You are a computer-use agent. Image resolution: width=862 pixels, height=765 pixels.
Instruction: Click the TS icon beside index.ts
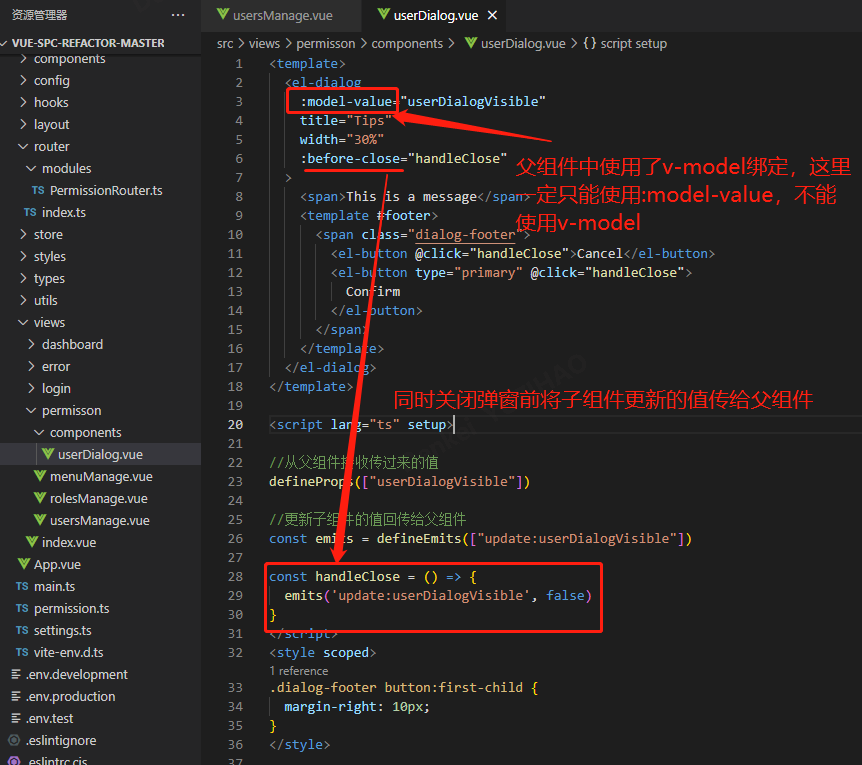click(30, 212)
